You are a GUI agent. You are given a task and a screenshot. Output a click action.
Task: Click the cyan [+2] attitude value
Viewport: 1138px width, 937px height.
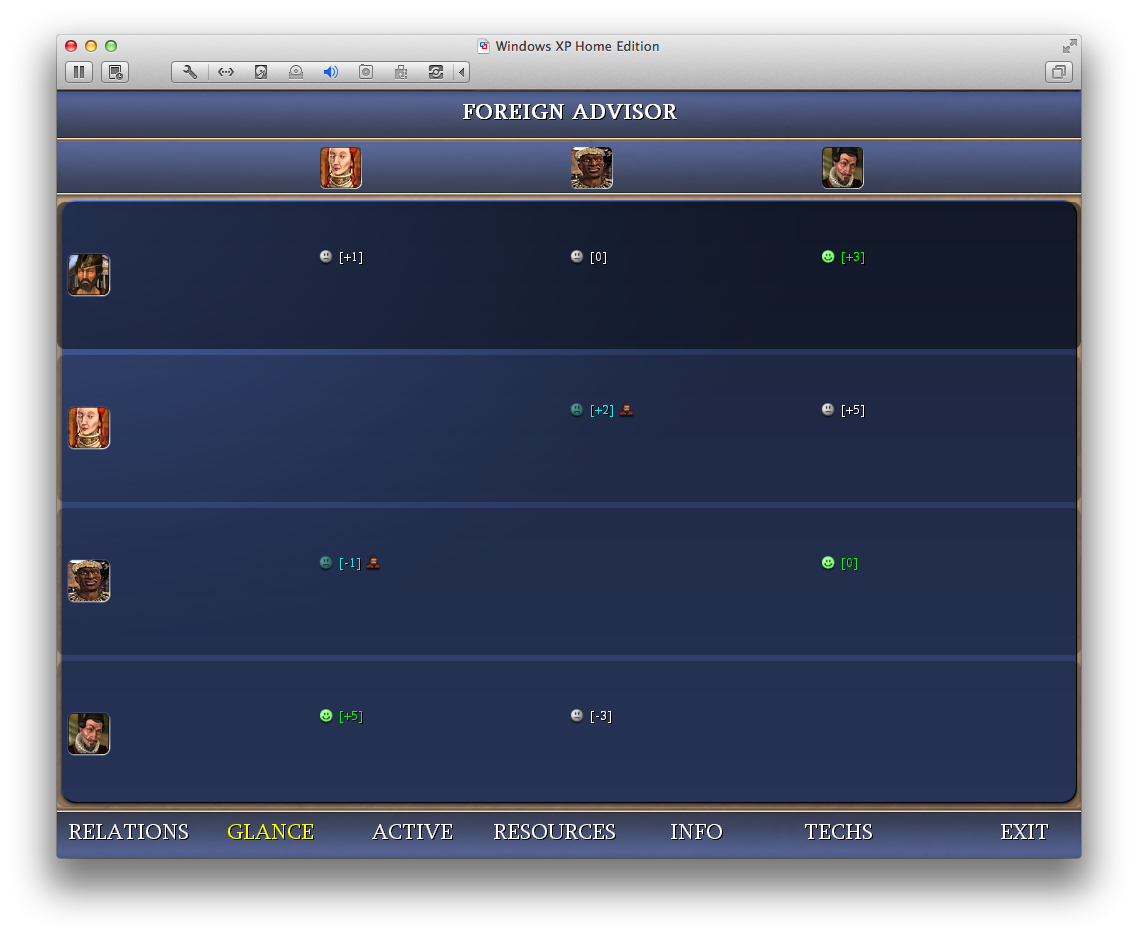602,410
